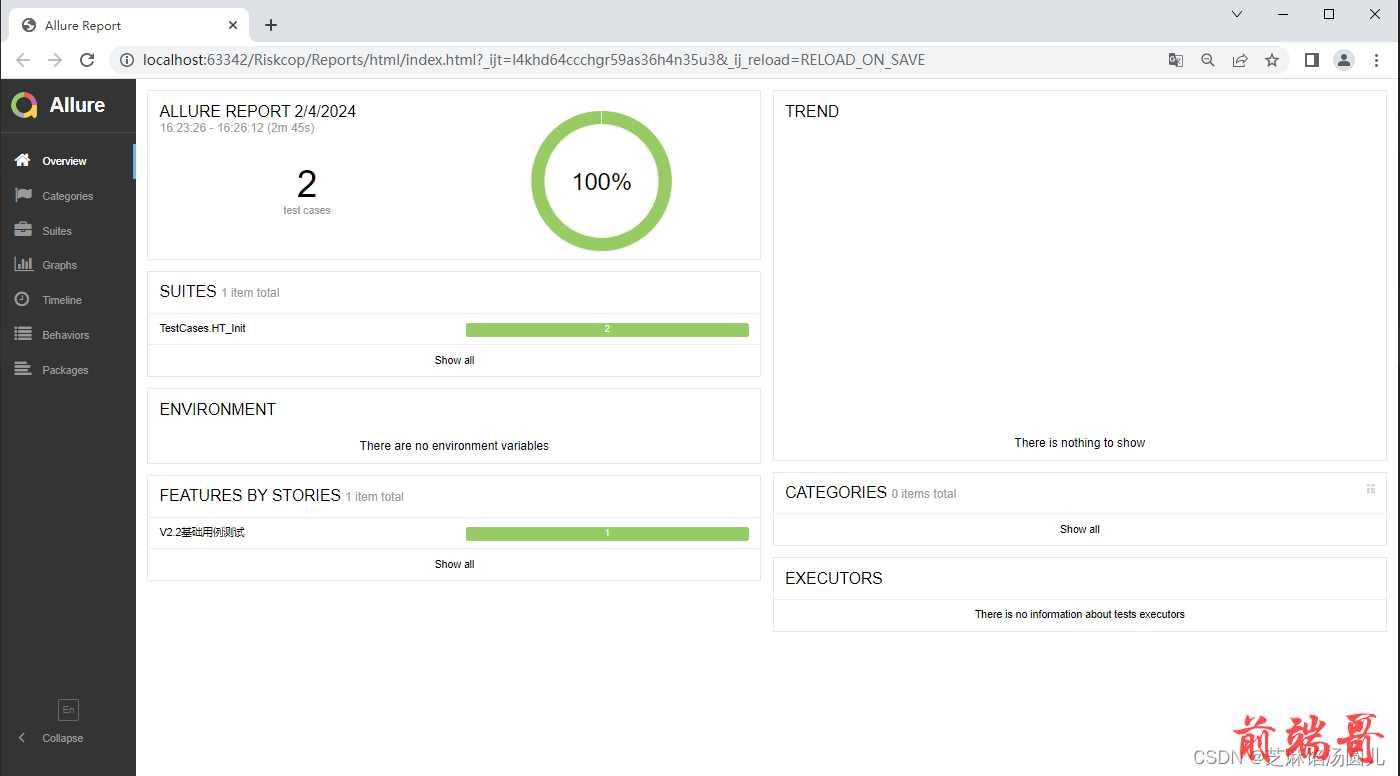Open tab search dropdown chevron
Viewport: 1400px width, 776px height.
[1237, 14]
